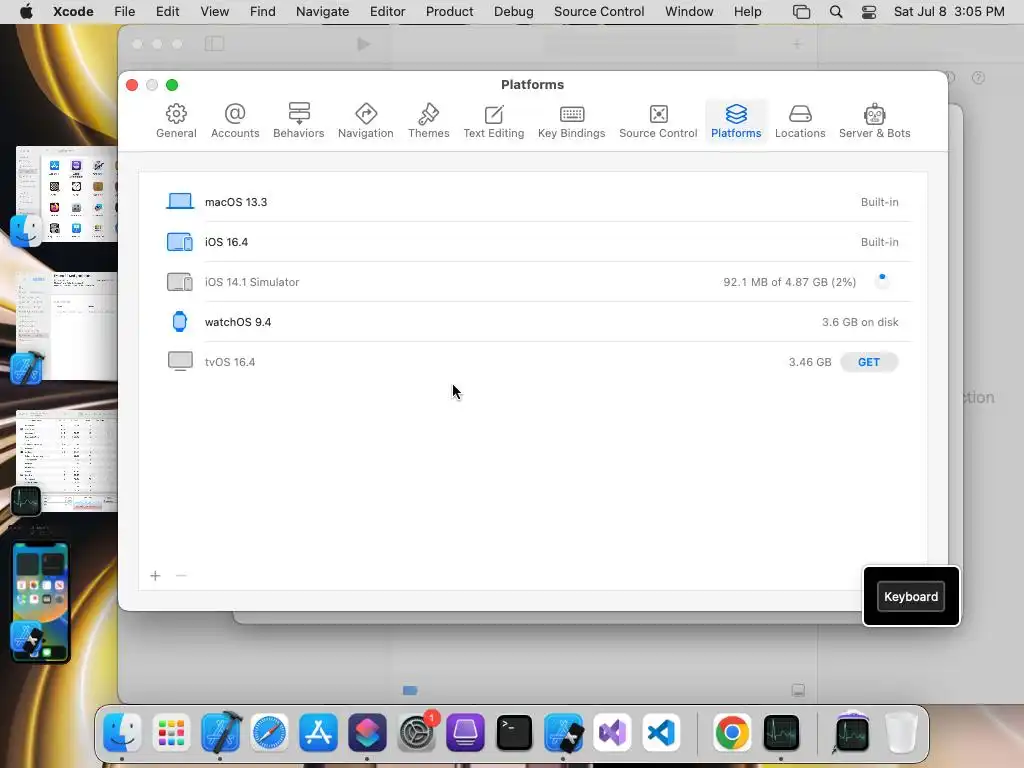Open App Store from the Dock
Viewport: 1024px width, 768px height.
(318, 732)
